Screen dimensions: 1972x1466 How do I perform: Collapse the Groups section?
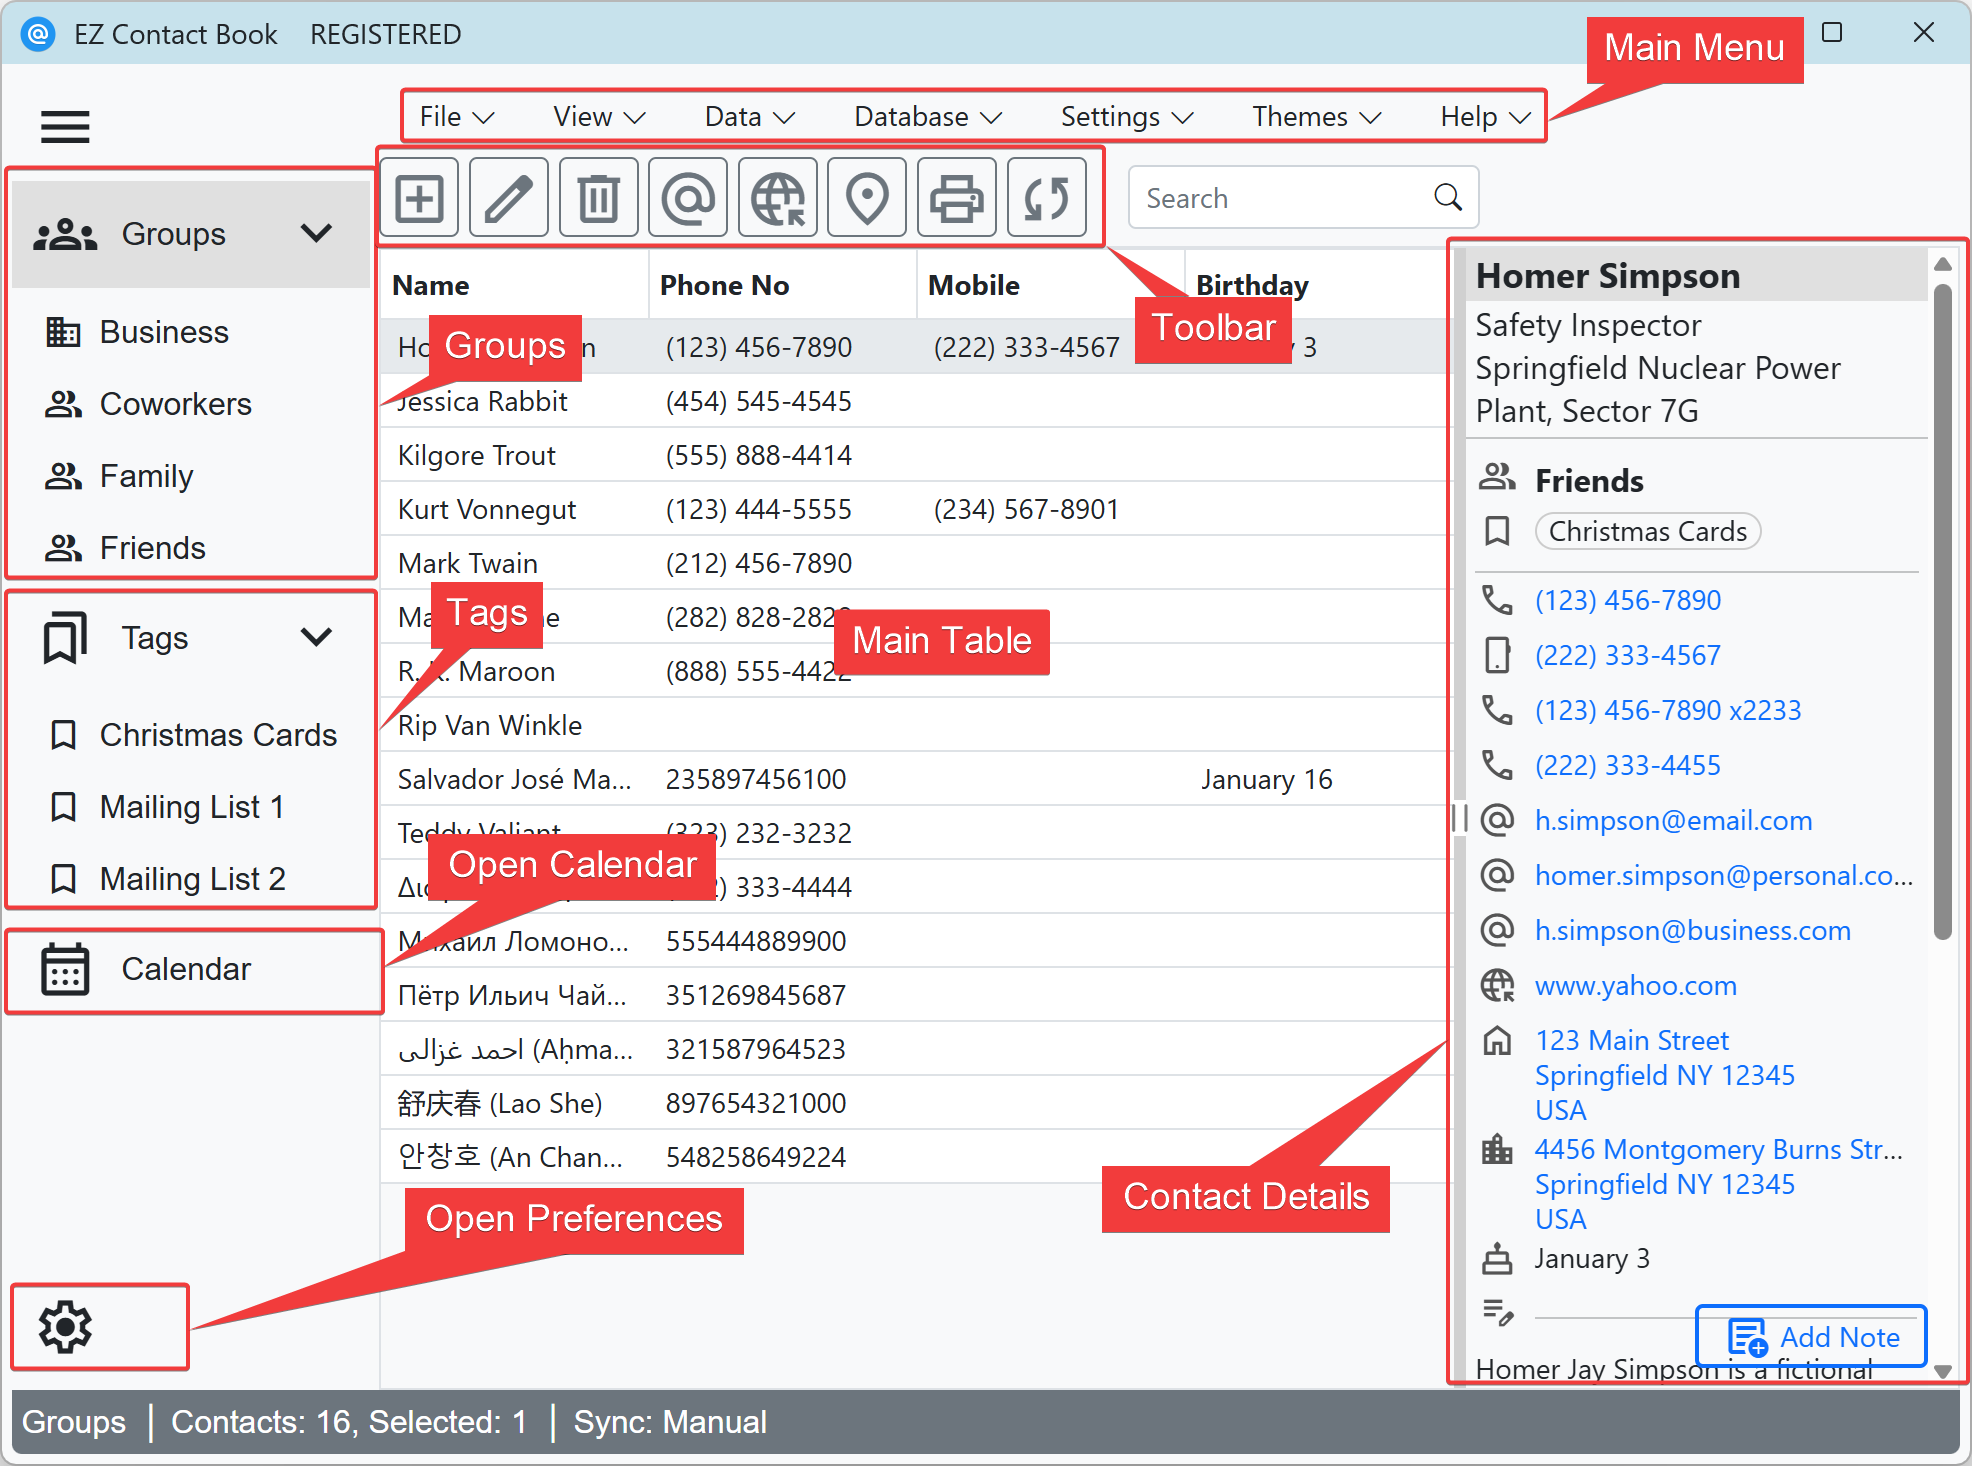point(315,233)
